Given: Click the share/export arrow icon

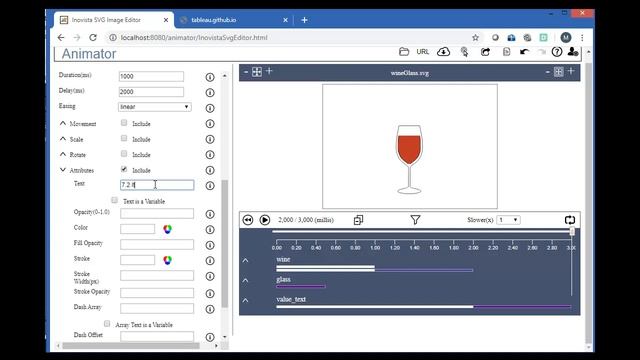Looking at the screenshot, I should click(x=485, y=52).
